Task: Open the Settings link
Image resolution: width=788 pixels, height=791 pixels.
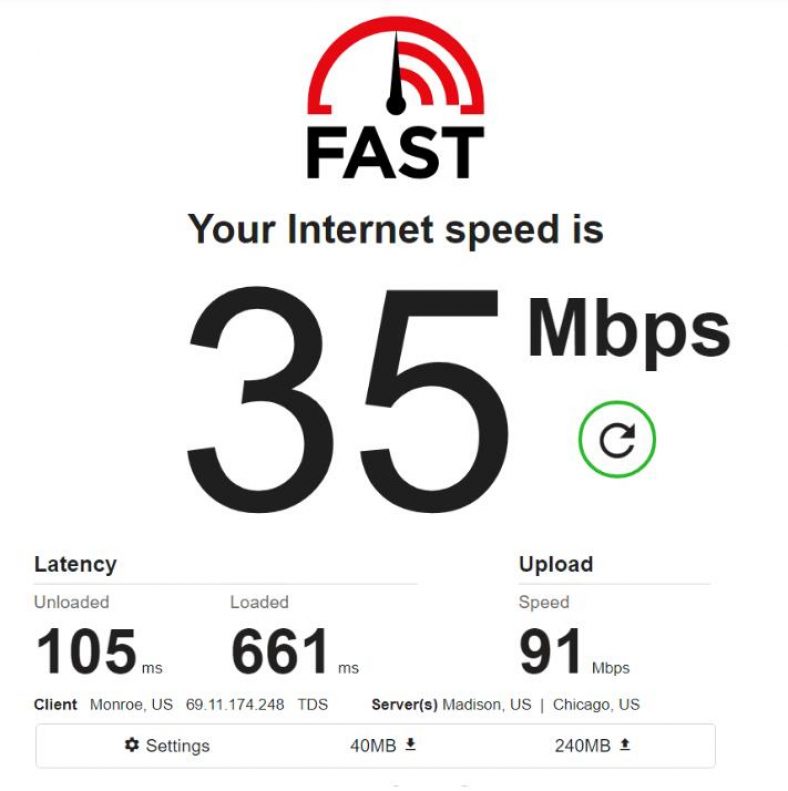Action: pos(167,745)
